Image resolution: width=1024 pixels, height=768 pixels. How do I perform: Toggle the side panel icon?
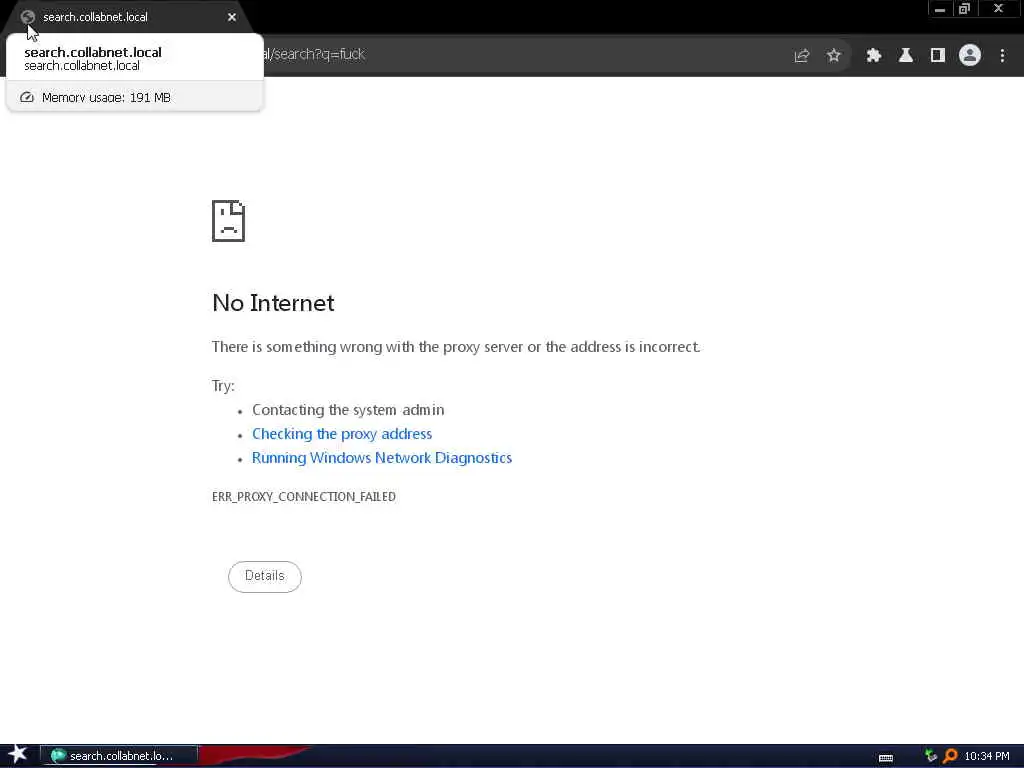[x=937, y=56]
